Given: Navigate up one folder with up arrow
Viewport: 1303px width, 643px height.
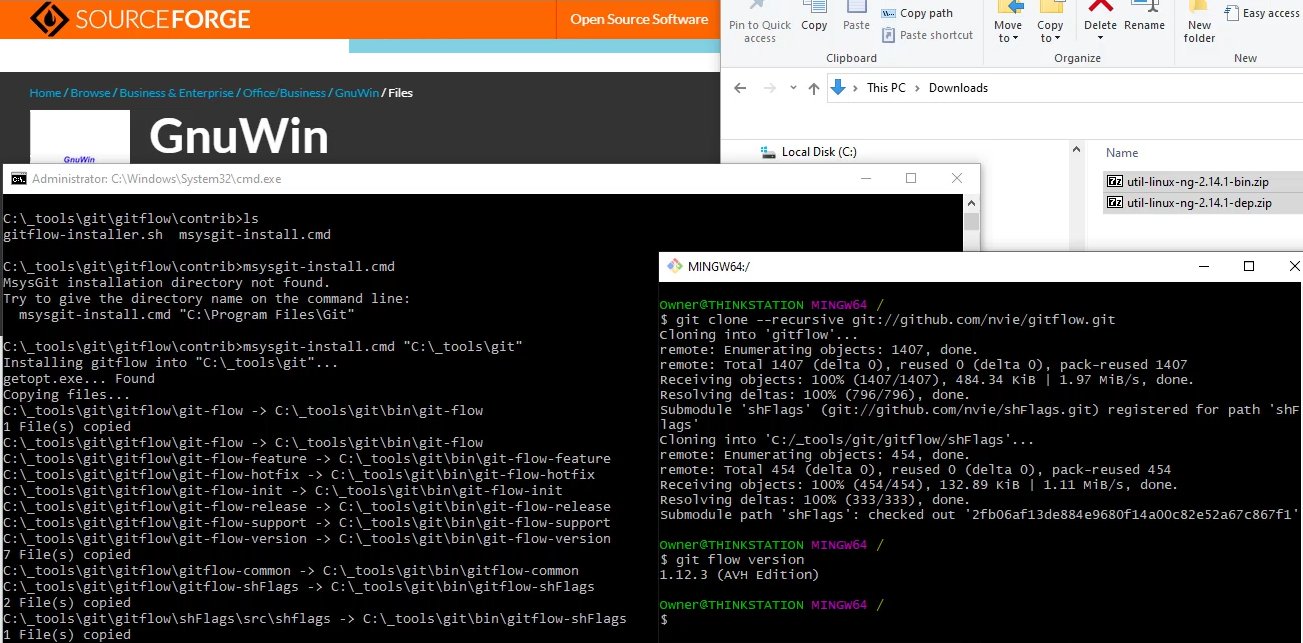Looking at the screenshot, I should 813,88.
